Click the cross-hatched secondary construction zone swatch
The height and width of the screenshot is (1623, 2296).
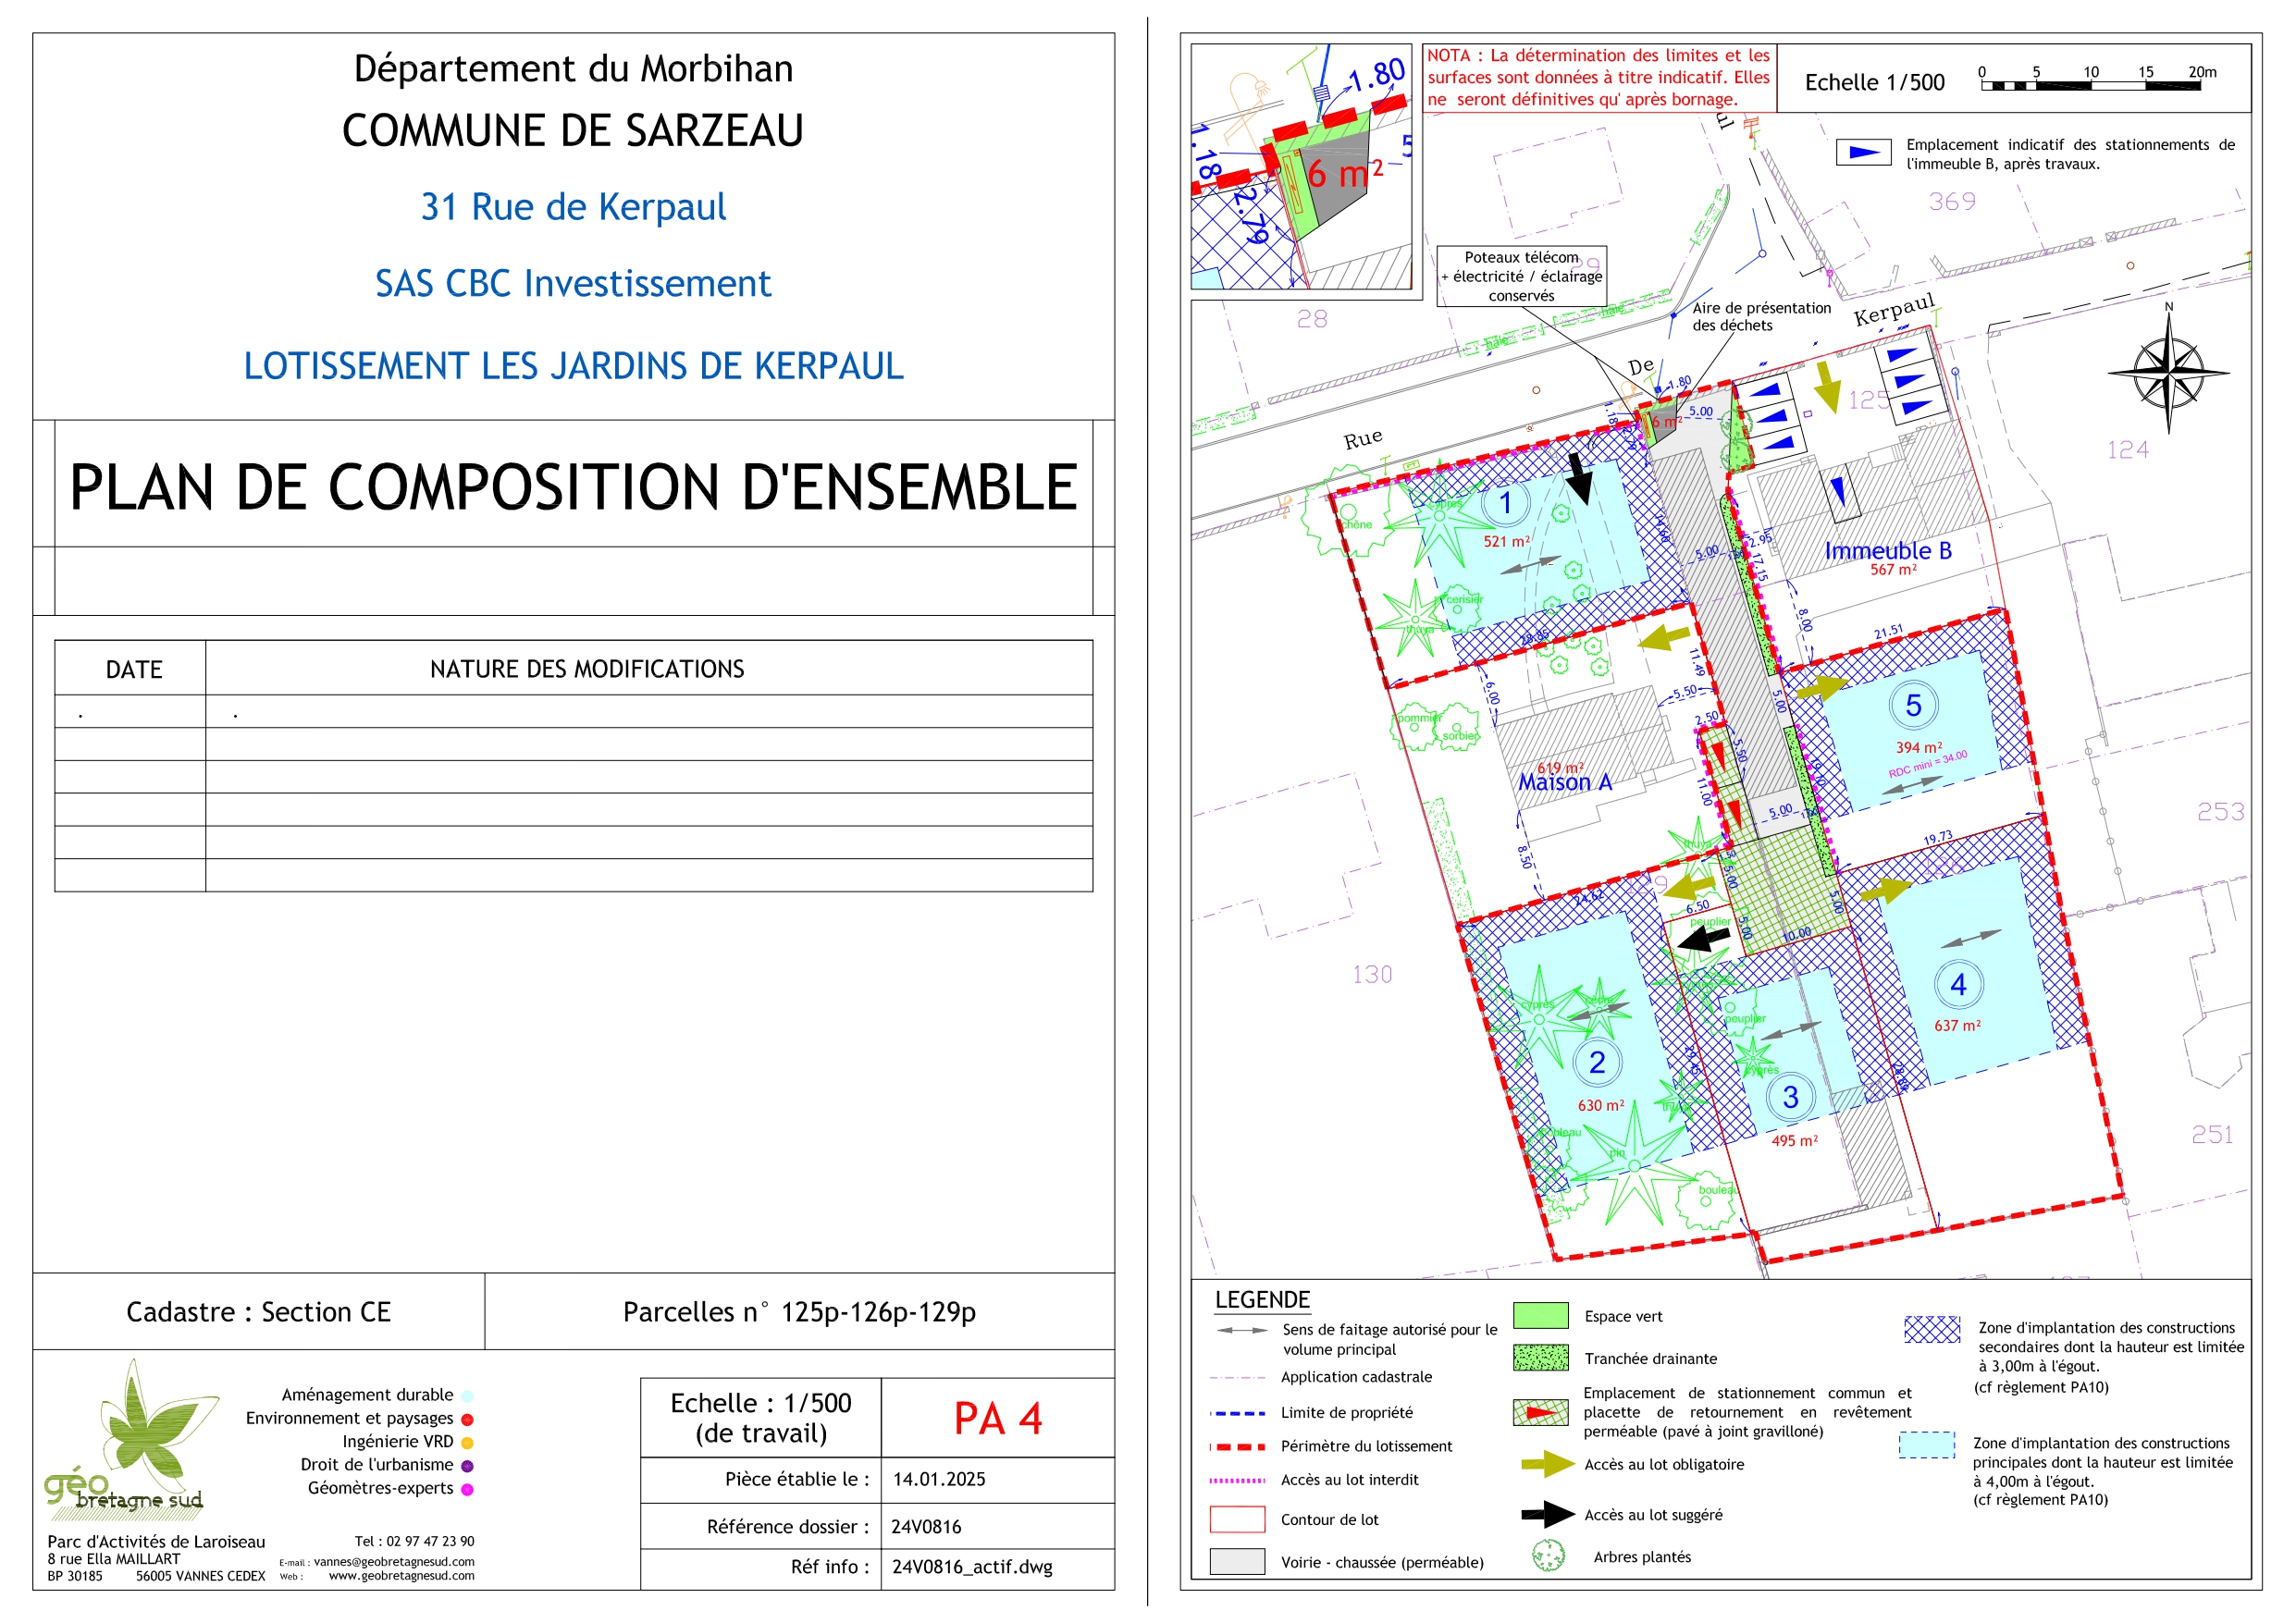[x=1931, y=1329]
